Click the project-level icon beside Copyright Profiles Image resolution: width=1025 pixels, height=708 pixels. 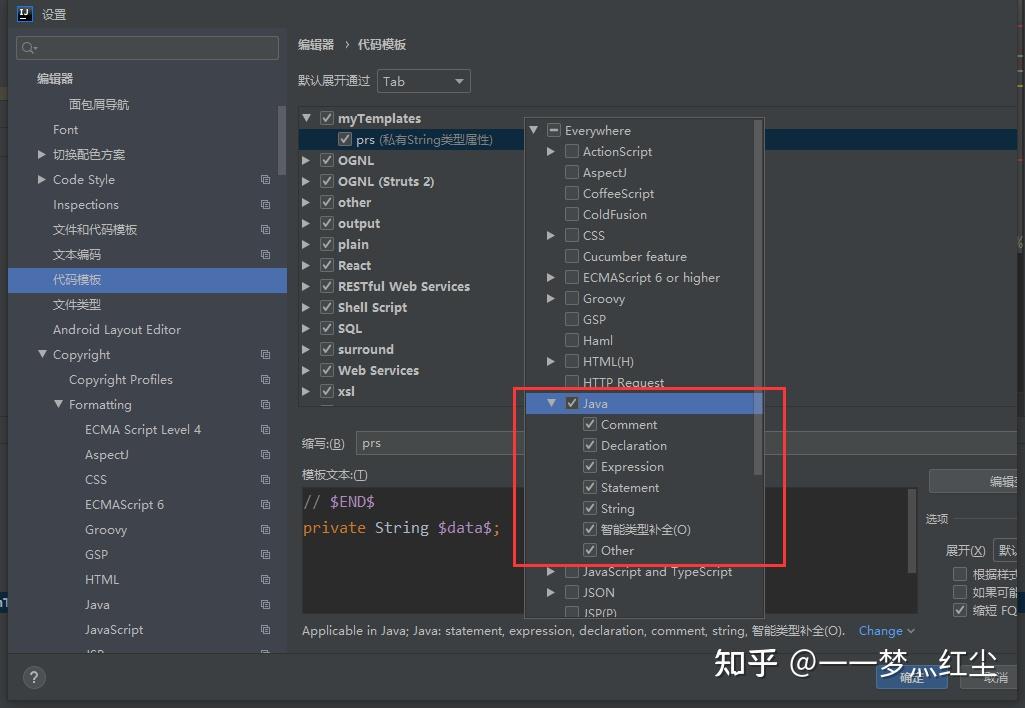pyautogui.click(x=265, y=379)
